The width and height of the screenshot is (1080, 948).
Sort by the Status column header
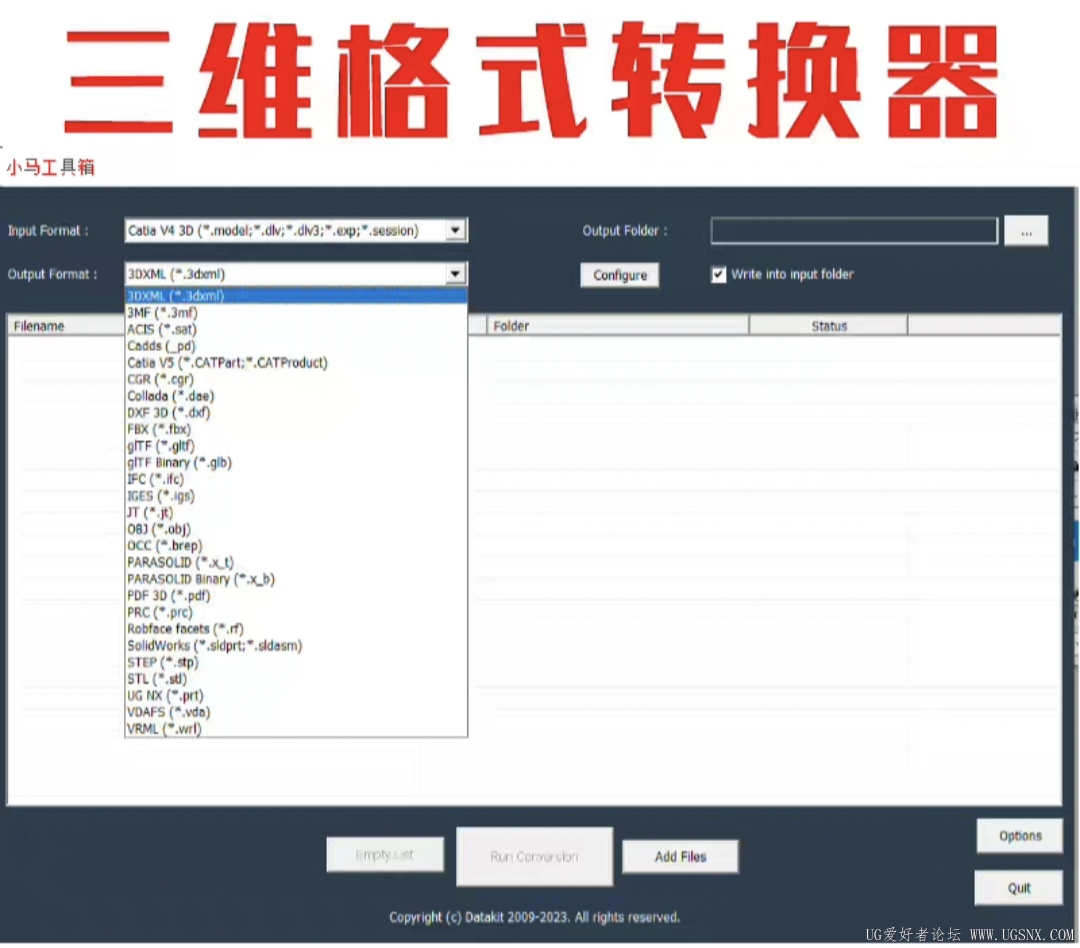(829, 326)
